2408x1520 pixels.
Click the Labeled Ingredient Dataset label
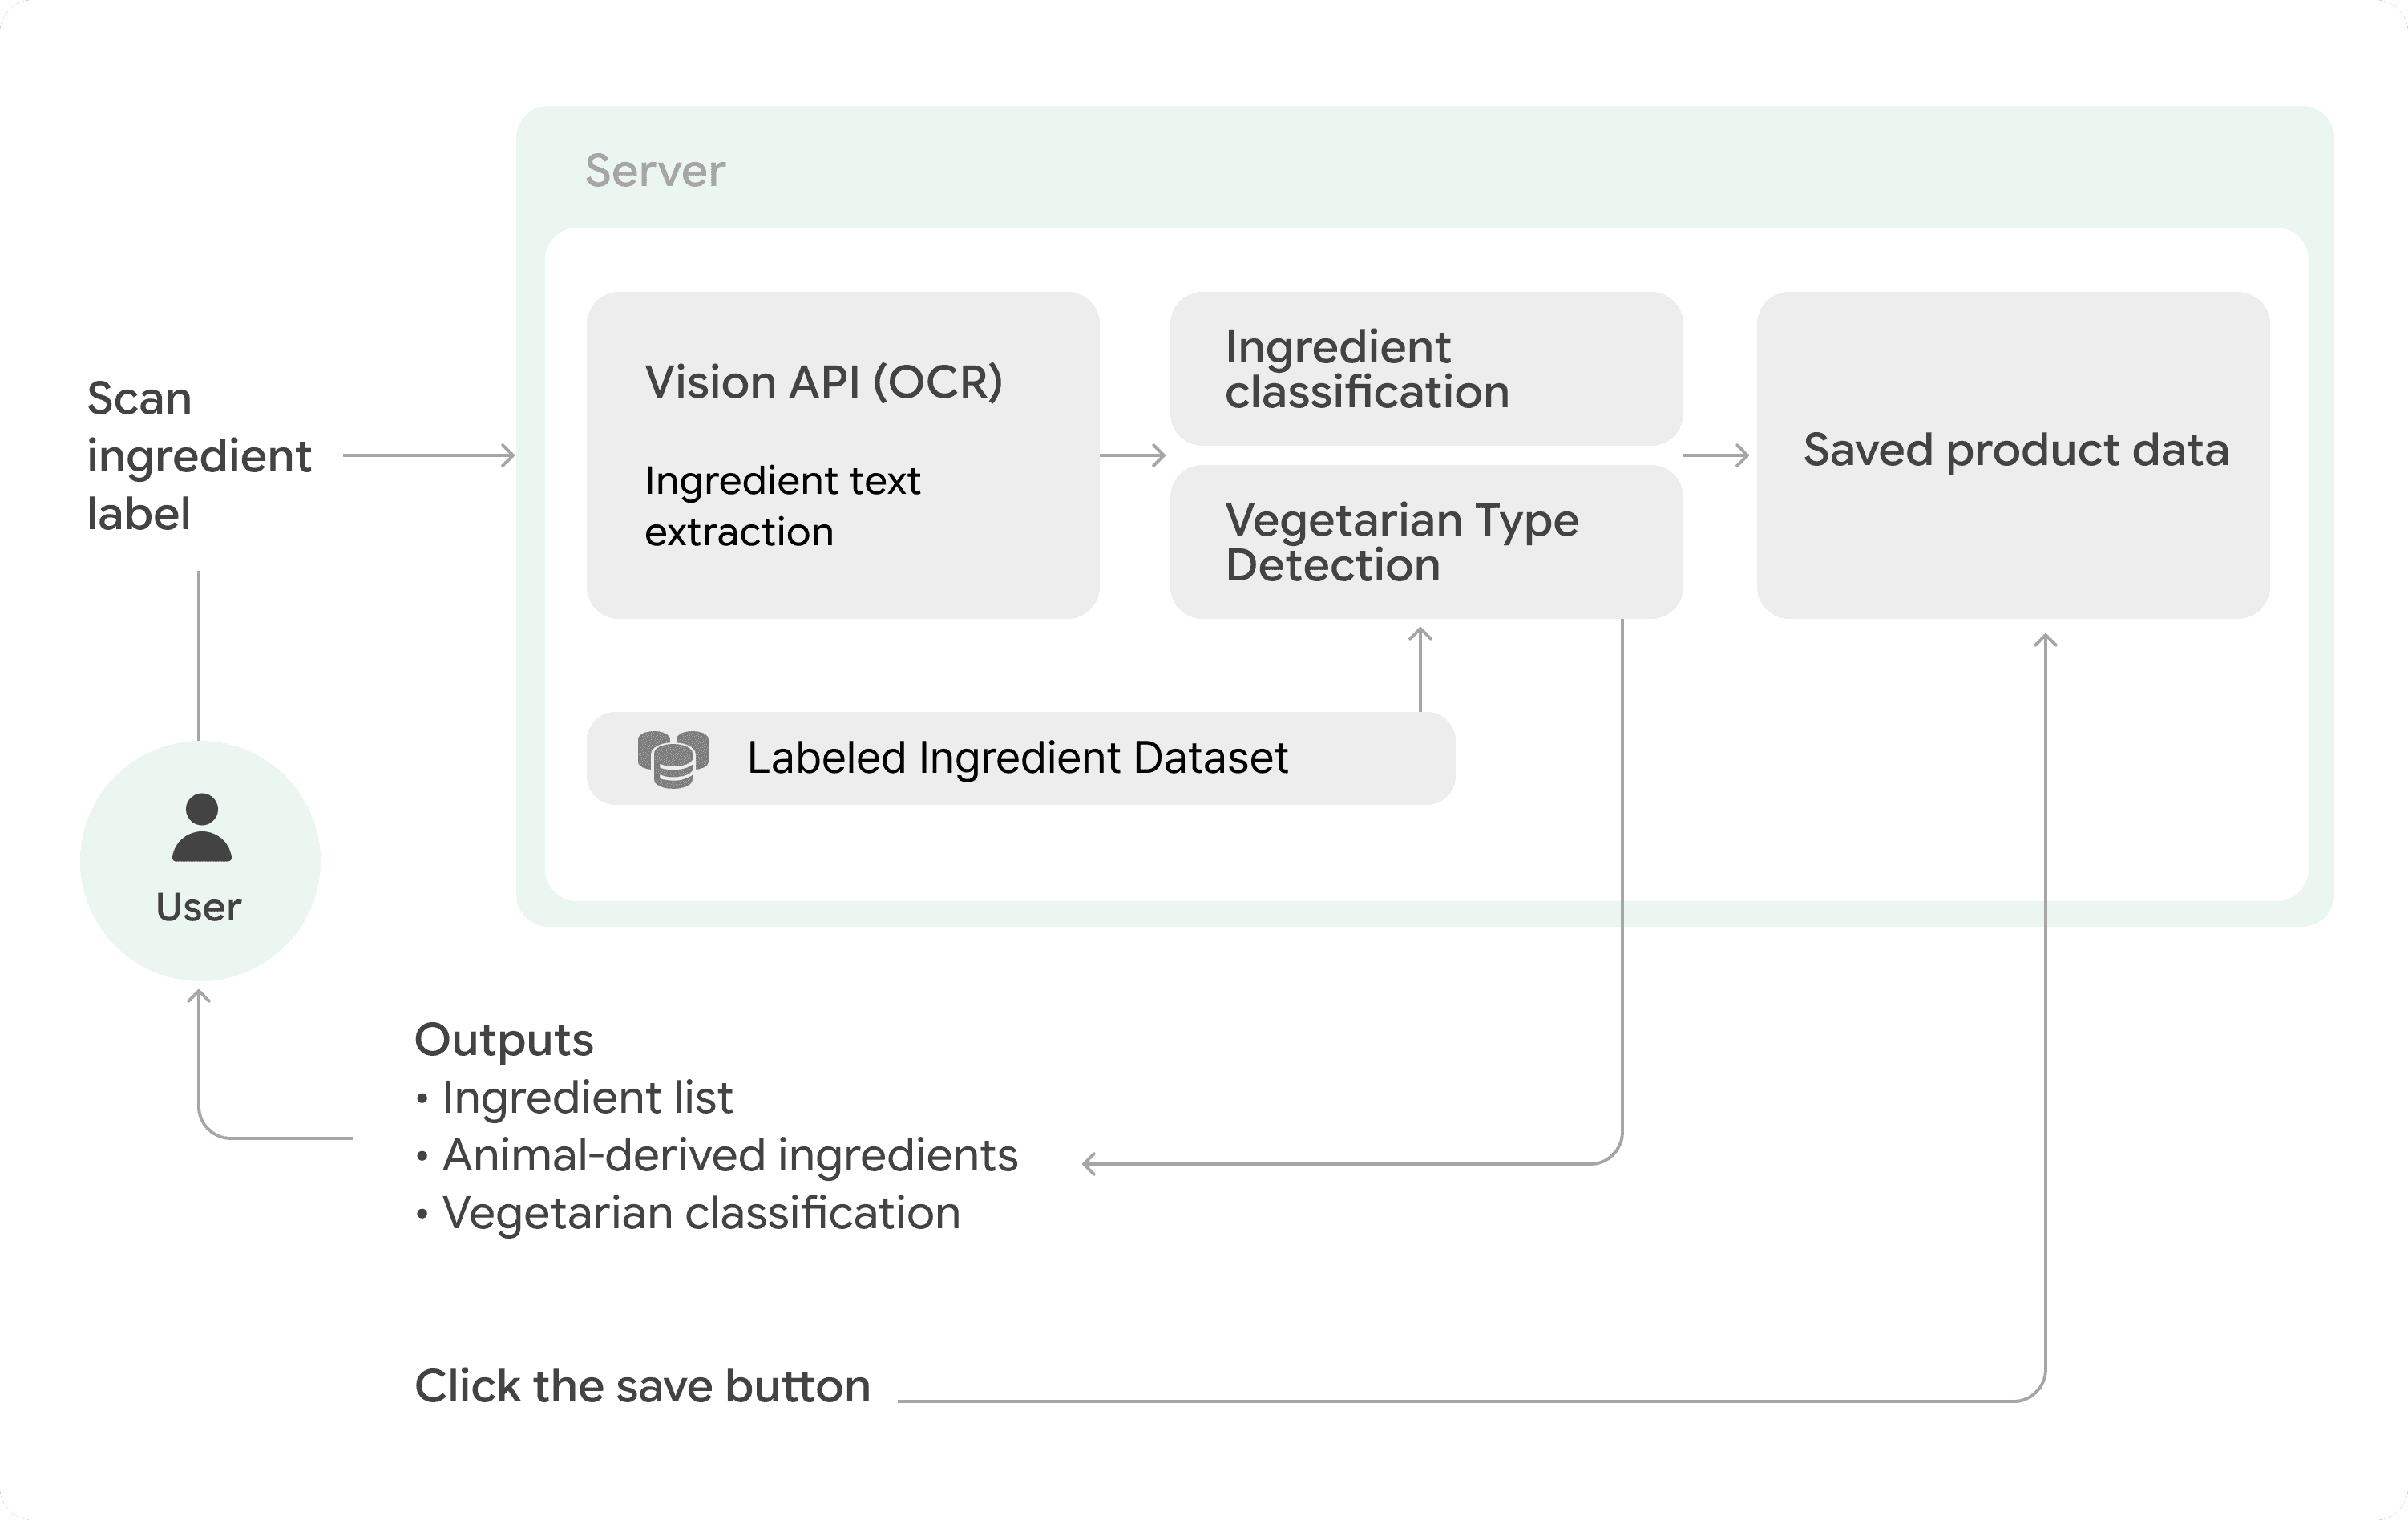1017,758
